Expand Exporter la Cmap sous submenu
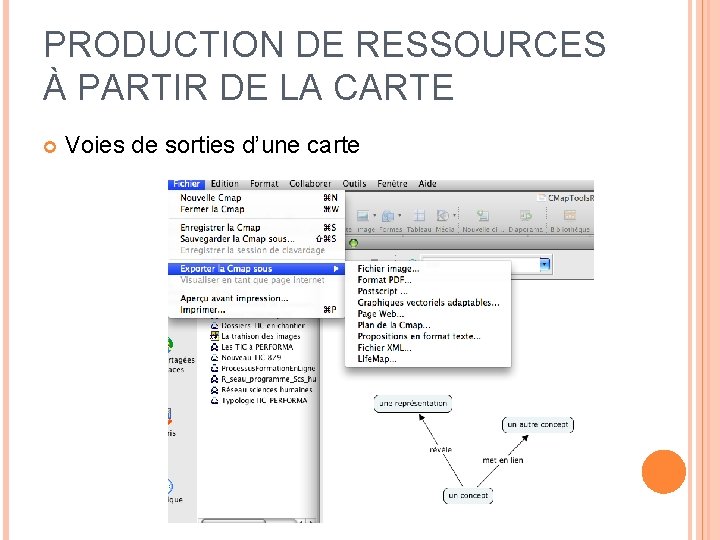The image size is (720, 540). coord(256,269)
